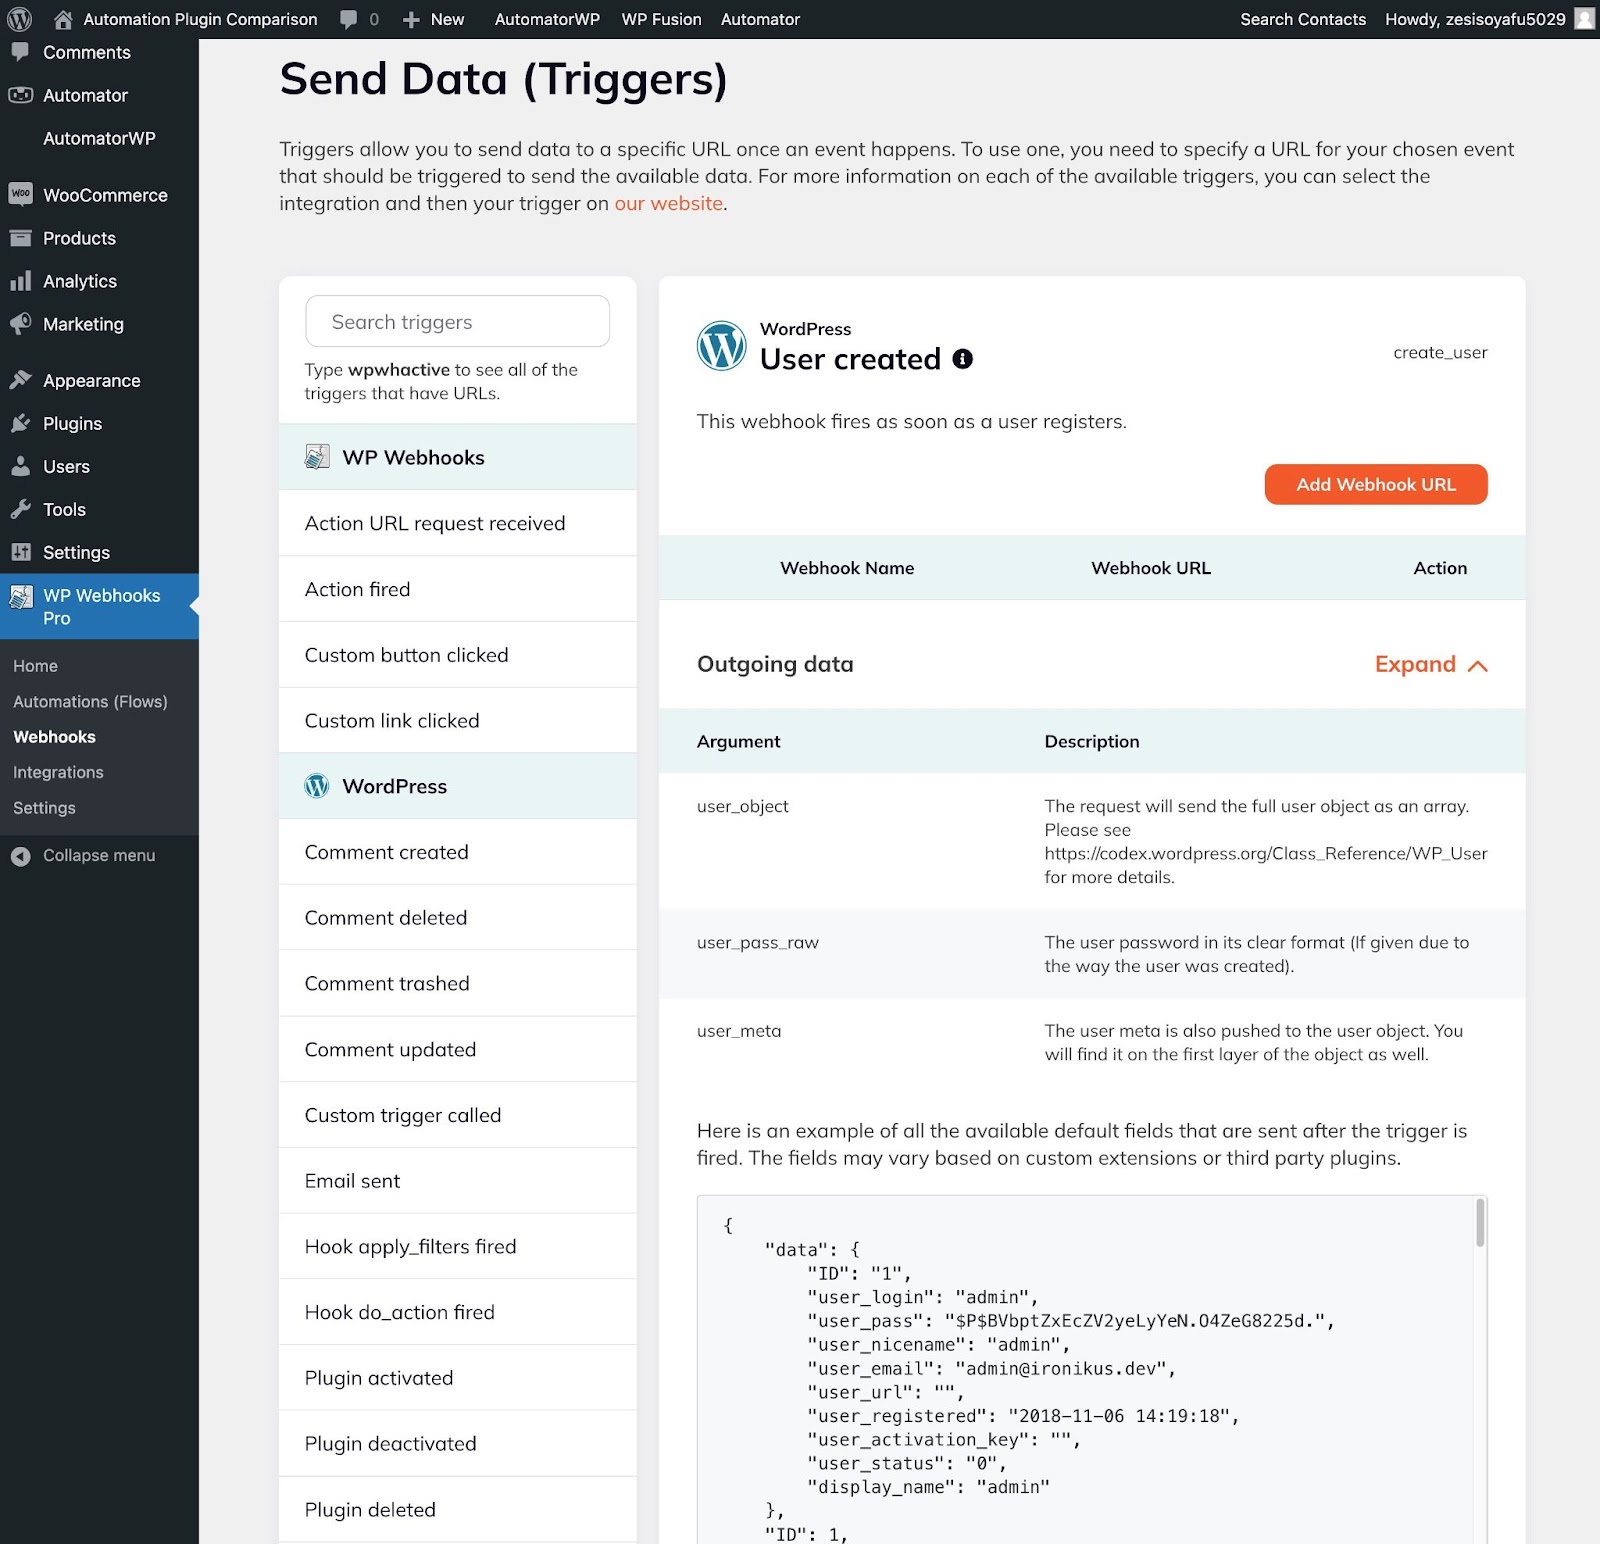The width and height of the screenshot is (1600, 1544).
Task: Expand the Outgoing data section
Action: point(1431,664)
